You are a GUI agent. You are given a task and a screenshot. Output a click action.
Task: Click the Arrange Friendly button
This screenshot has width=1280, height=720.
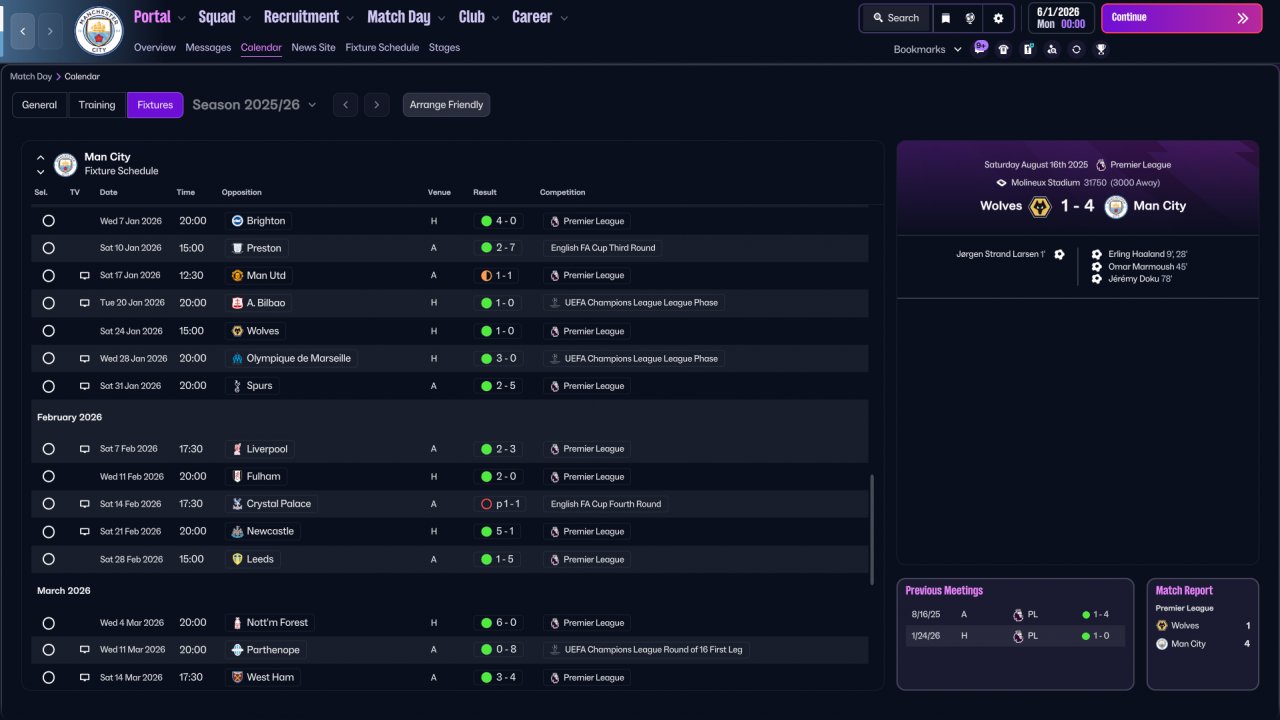tap(446, 105)
